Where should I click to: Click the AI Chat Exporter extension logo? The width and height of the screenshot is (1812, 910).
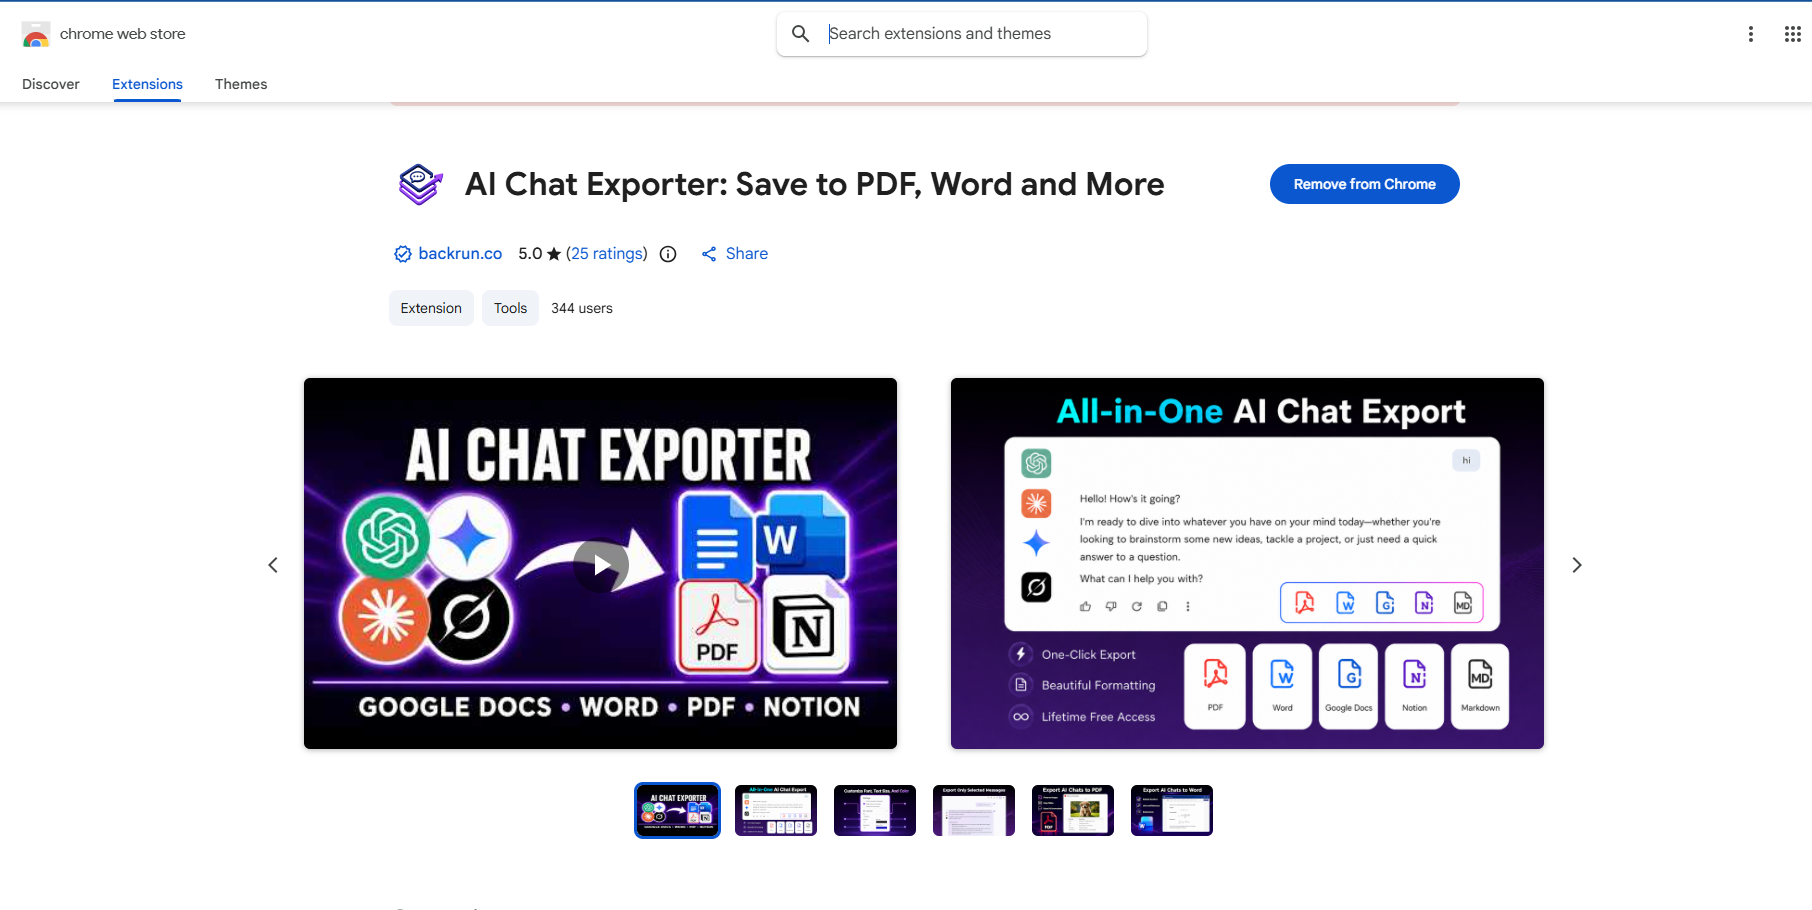click(x=420, y=185)
